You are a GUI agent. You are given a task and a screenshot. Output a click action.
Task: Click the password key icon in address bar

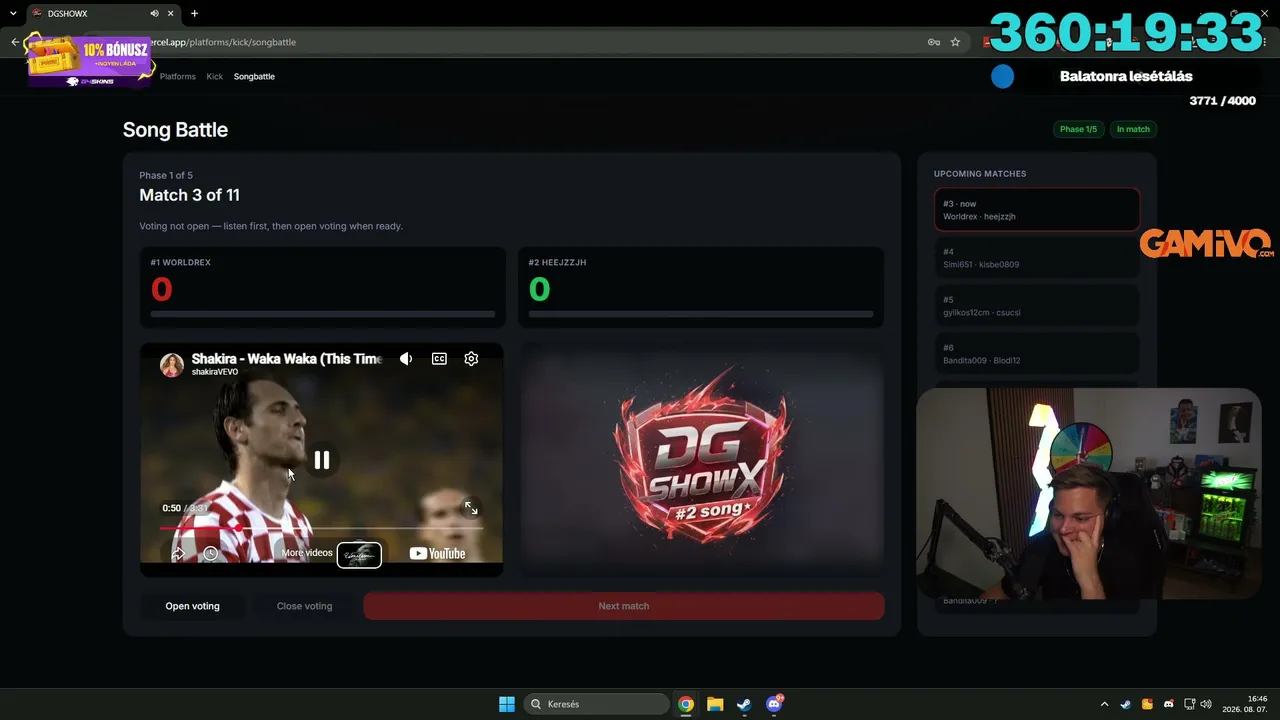coord(933,42)
